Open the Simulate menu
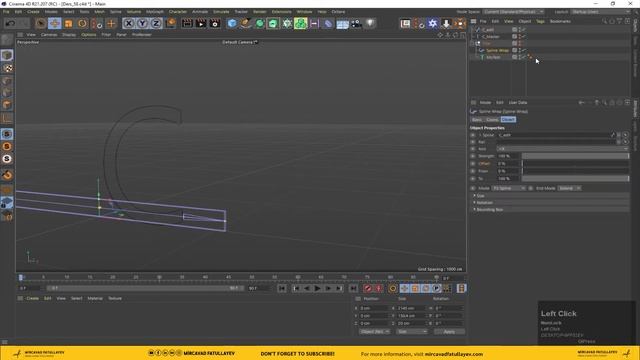 (221, 12)
